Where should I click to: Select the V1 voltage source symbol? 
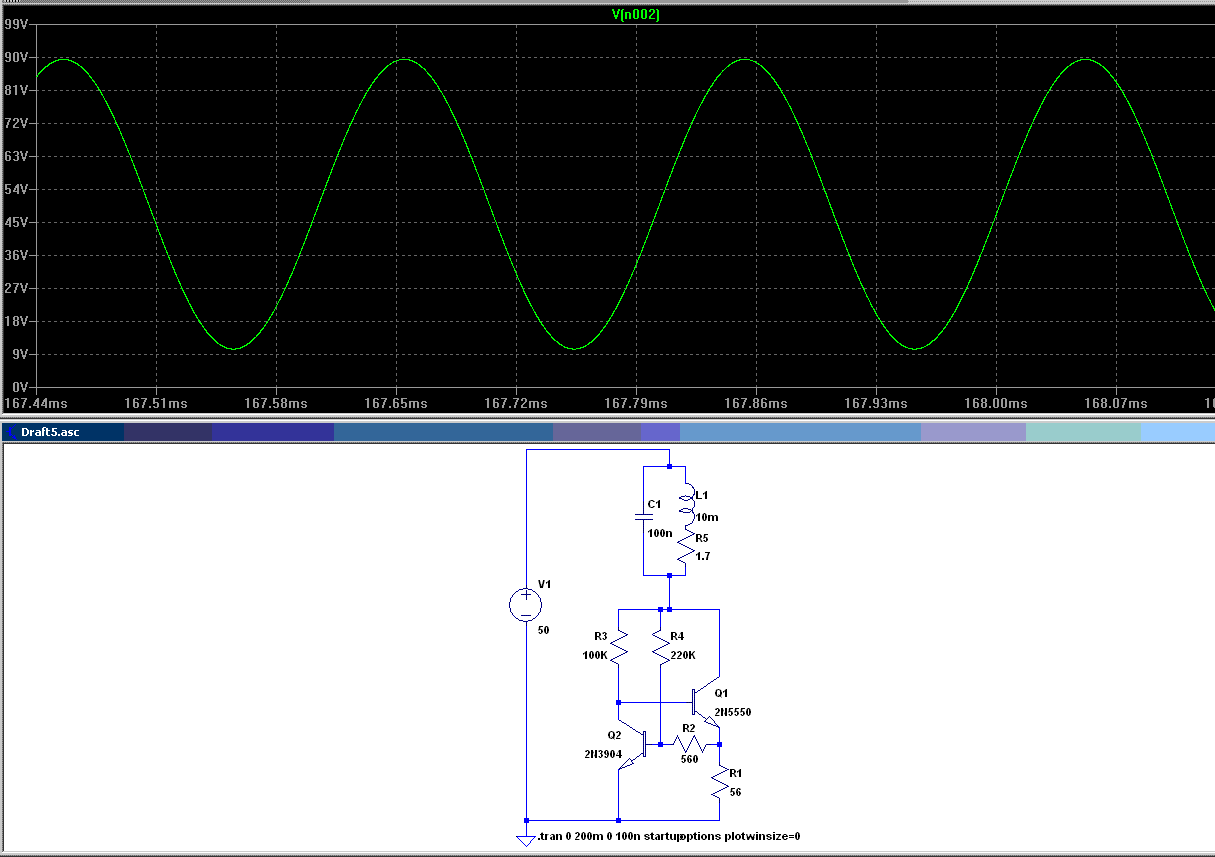(x=526, y=604)
